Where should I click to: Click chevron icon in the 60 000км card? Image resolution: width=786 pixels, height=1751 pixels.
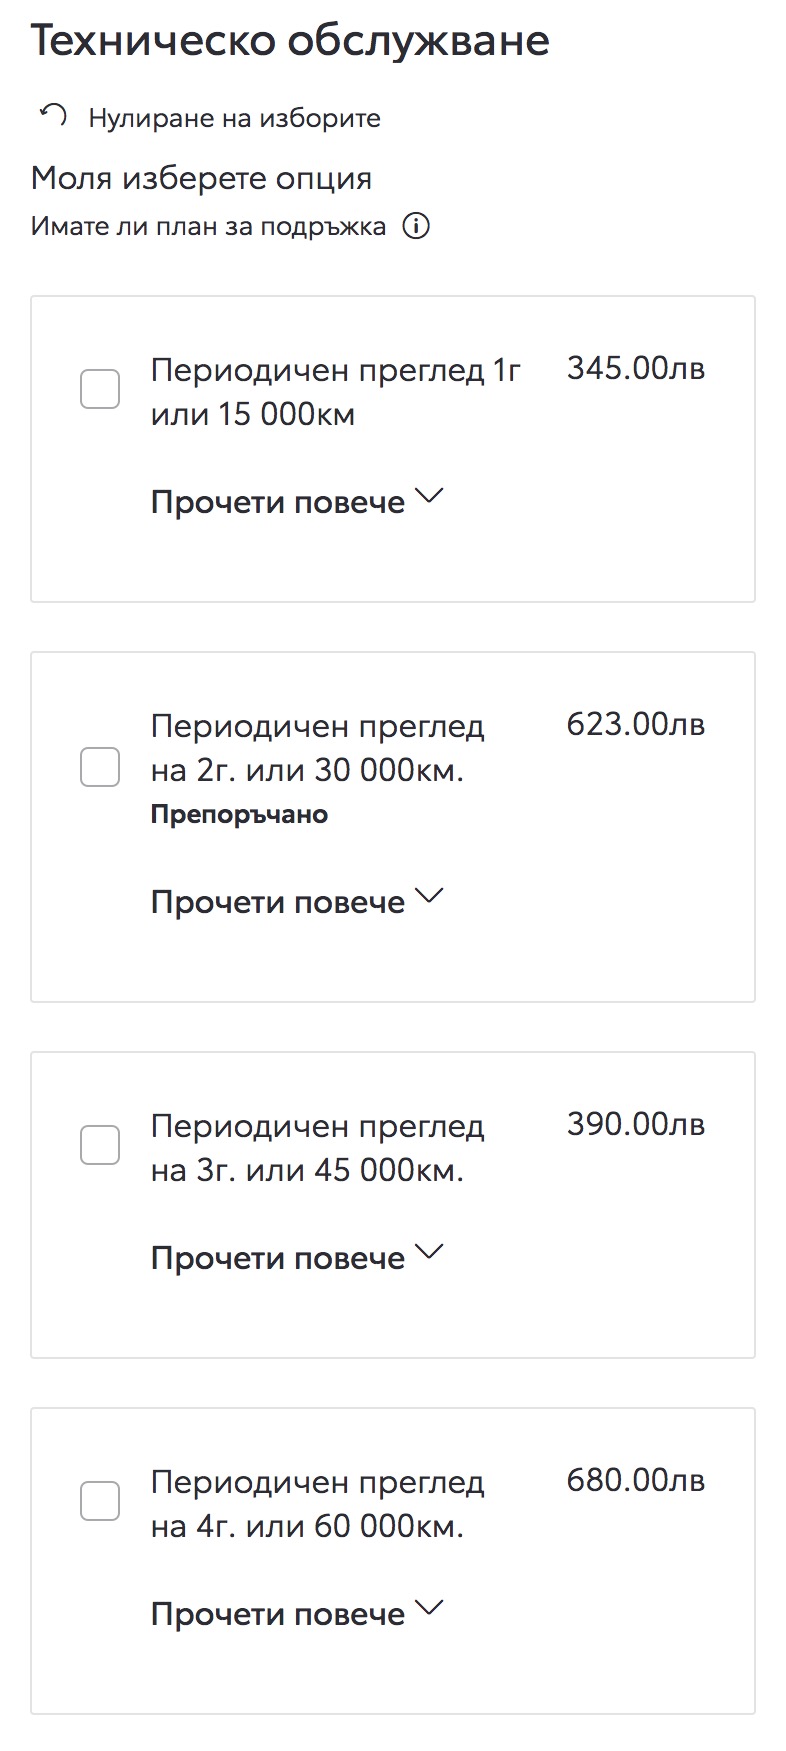coord(429,1609)
